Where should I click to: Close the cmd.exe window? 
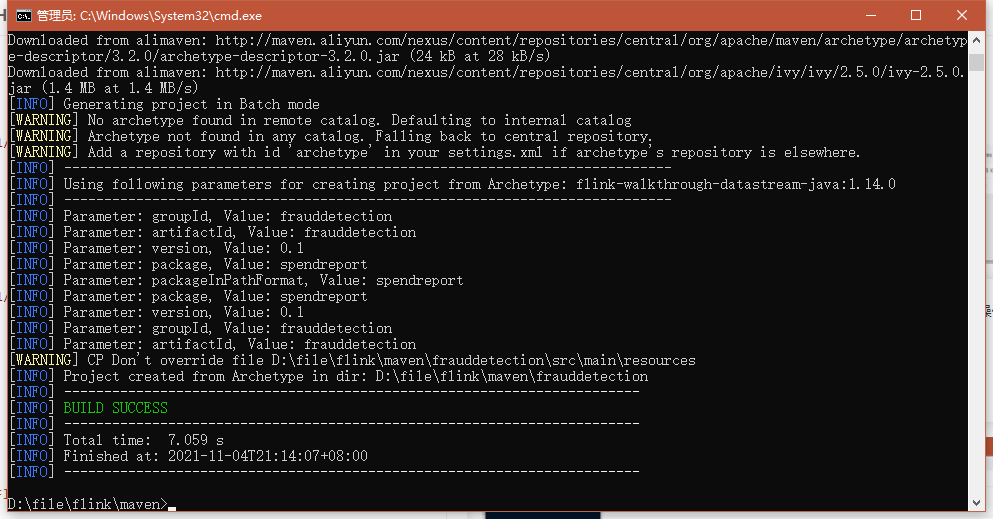961,15
